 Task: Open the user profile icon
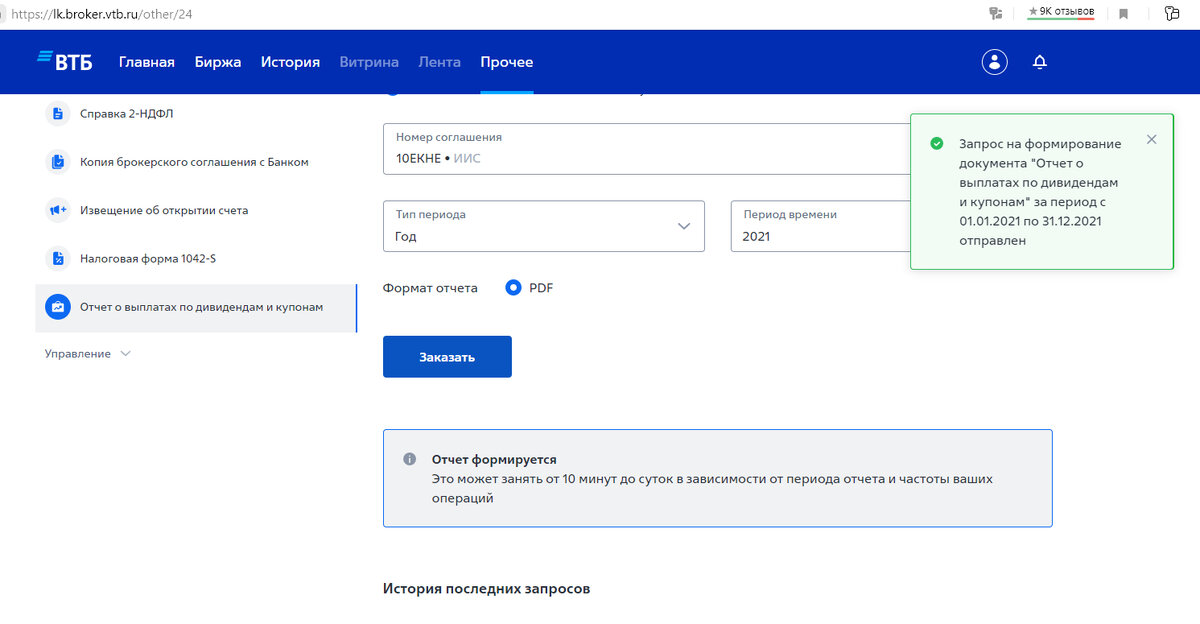tap(994, 62)
